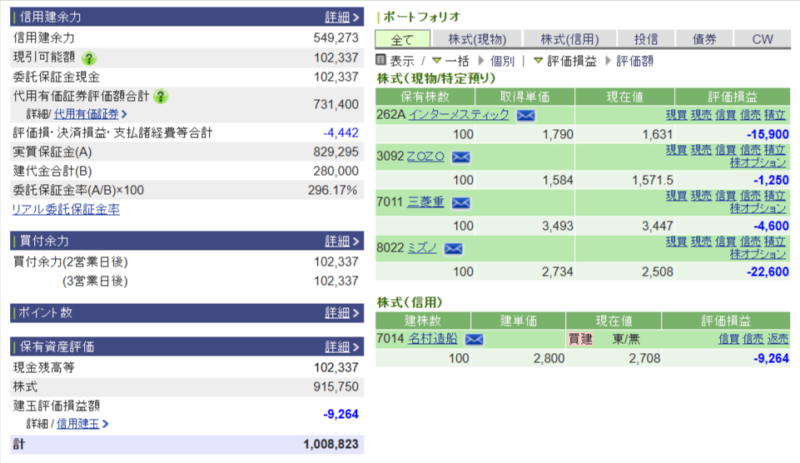Click mail icon beside インターメスティック

click(526, 115)
